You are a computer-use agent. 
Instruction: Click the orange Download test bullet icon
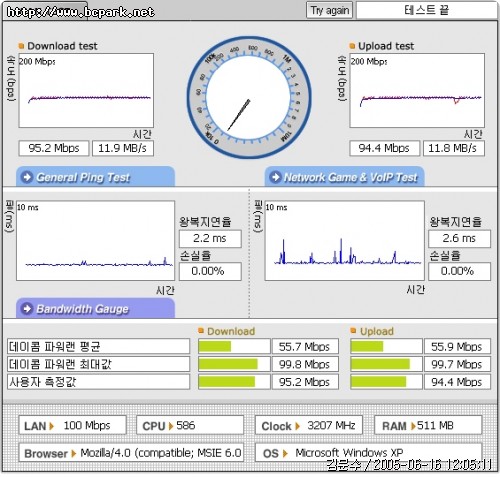pyautogui.click(x=21, y=46)
